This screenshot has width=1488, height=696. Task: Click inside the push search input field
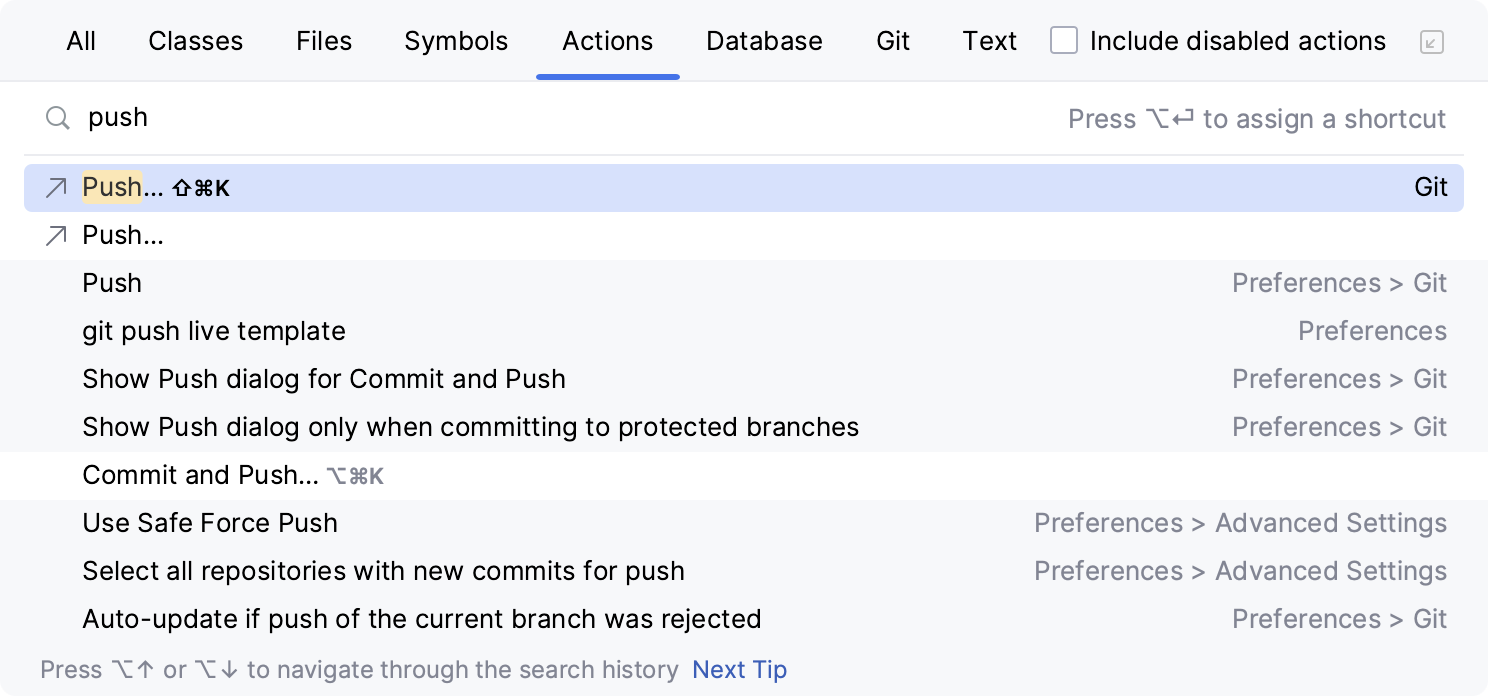[x=400, y=118]
